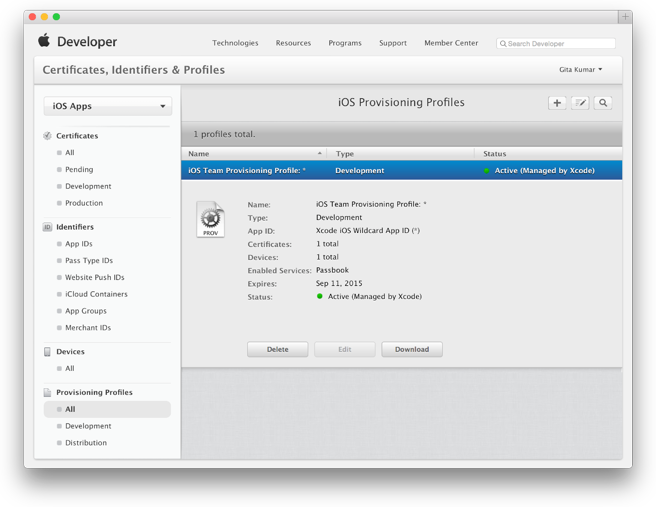Image resolution: width=656 pixels, height=507 pixels.
Task: Open Merchant IDs list
Action: (x=88, y=328)
